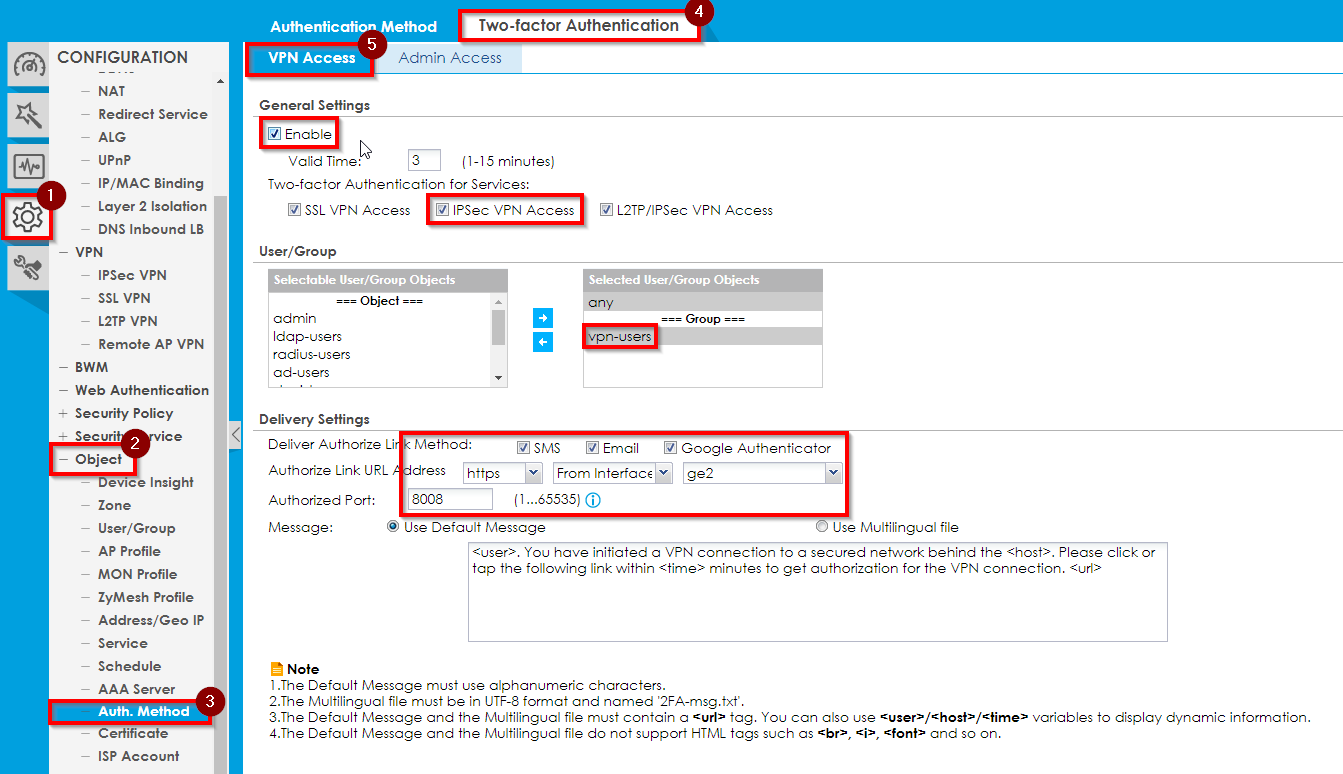Open the Maintenance tools wrench icon
Image resolution: width=1343 pixels, height=774 pixels.
coord(27,266)
